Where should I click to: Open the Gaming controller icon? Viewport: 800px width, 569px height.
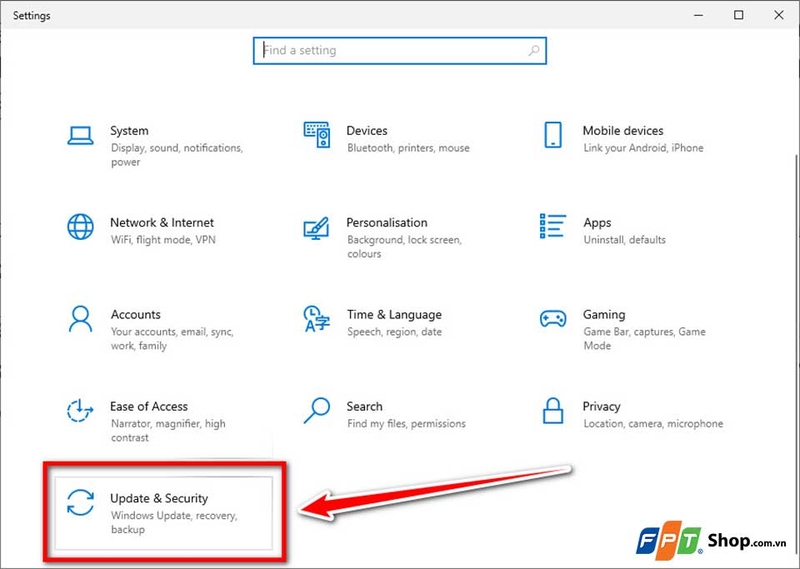click(x=553, y=319)
